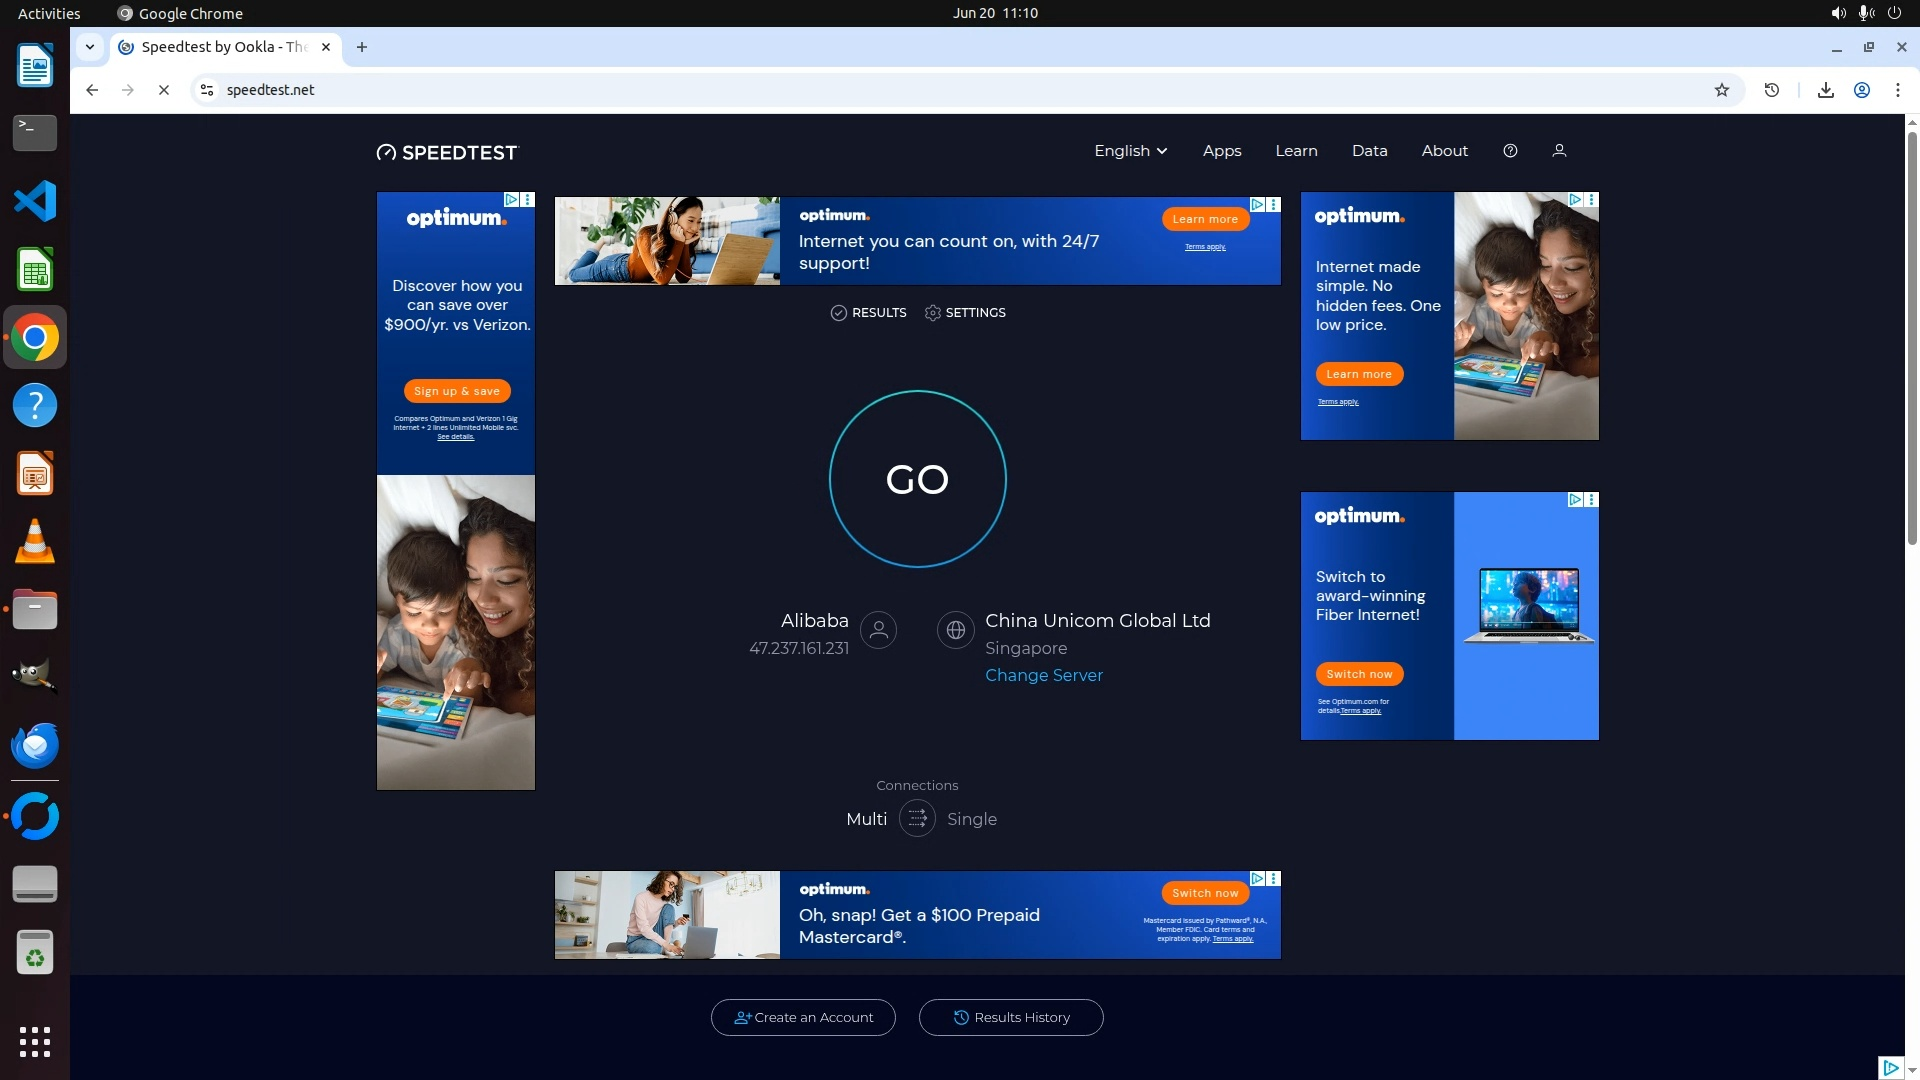Select Multi connection mode
This screenshot has height=1080, width=1920.
pyautogui.click(x=866, y=819)
